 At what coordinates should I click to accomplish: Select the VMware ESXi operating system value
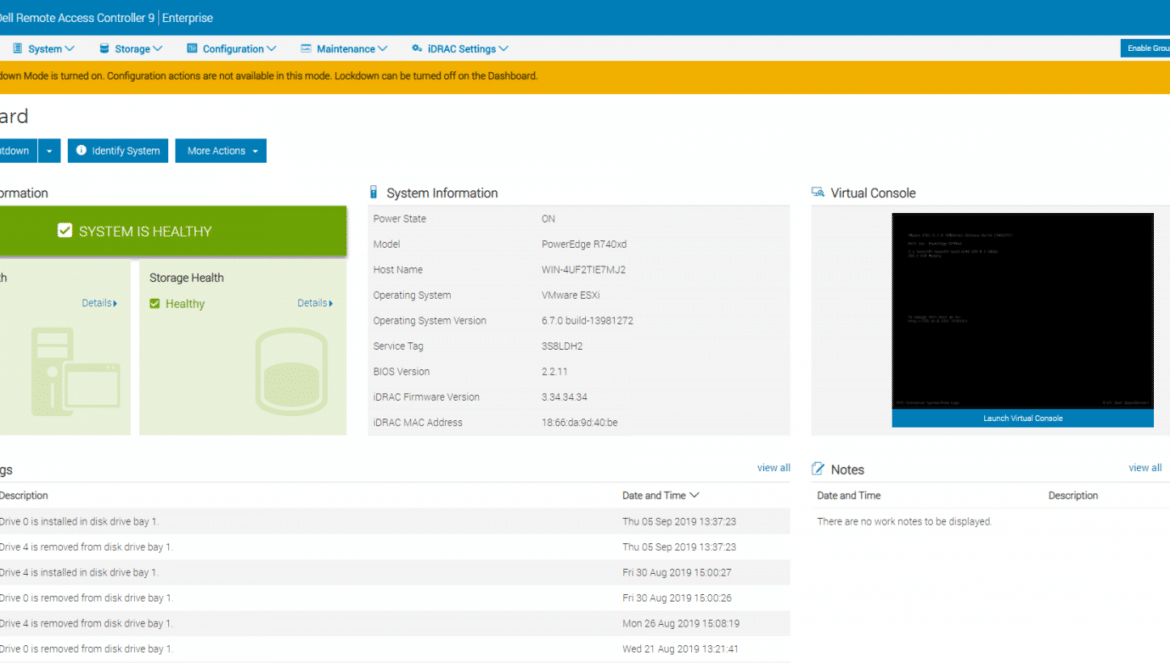(571, 295)
